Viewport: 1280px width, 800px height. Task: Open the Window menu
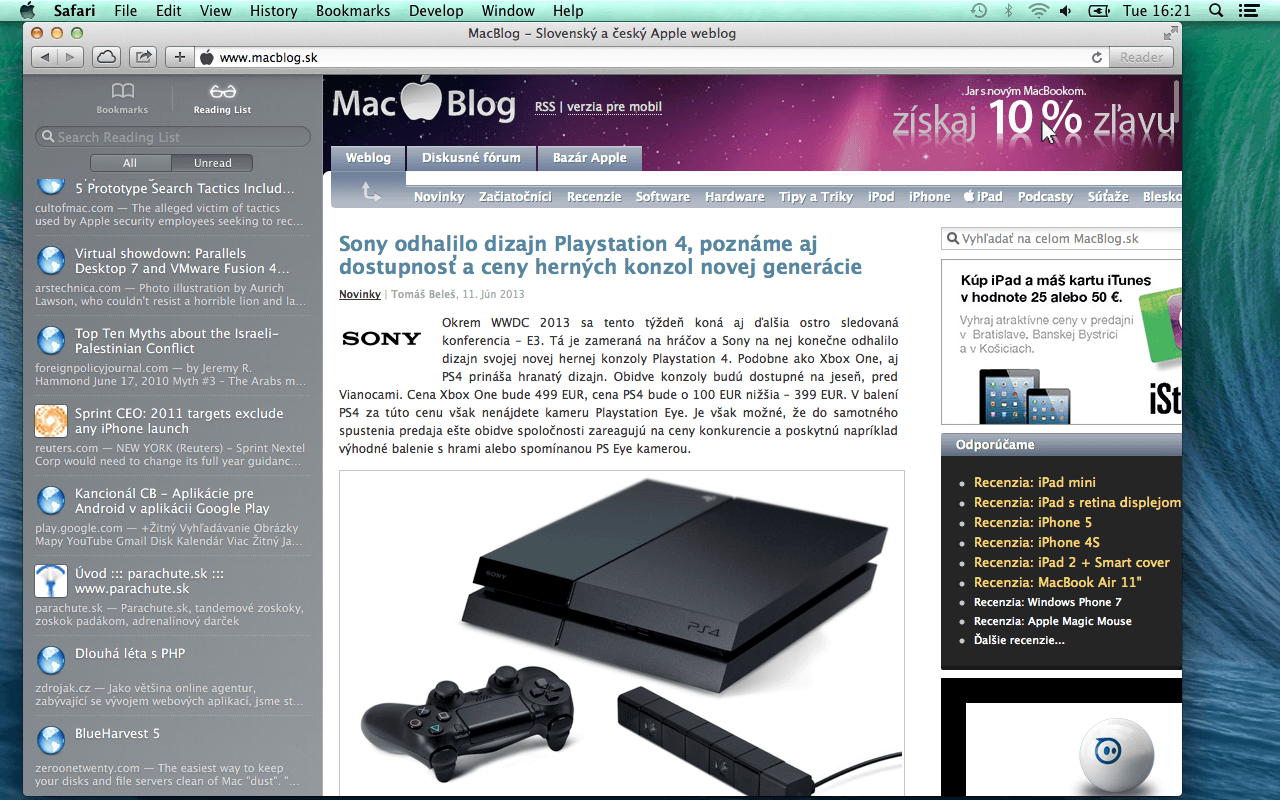tap(508, 11)
